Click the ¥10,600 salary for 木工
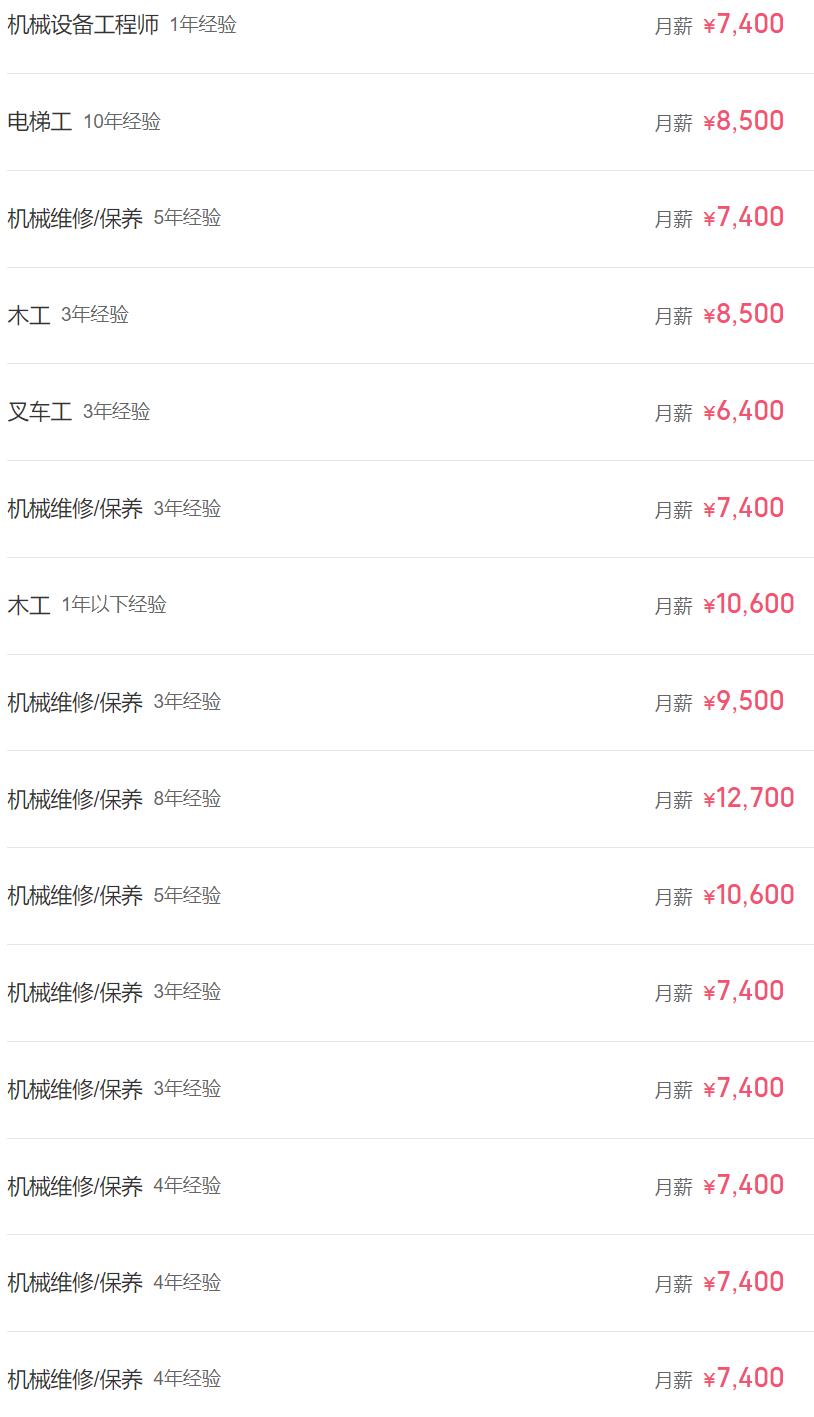This screenshot has height=1417, width=814. (748, 604)
